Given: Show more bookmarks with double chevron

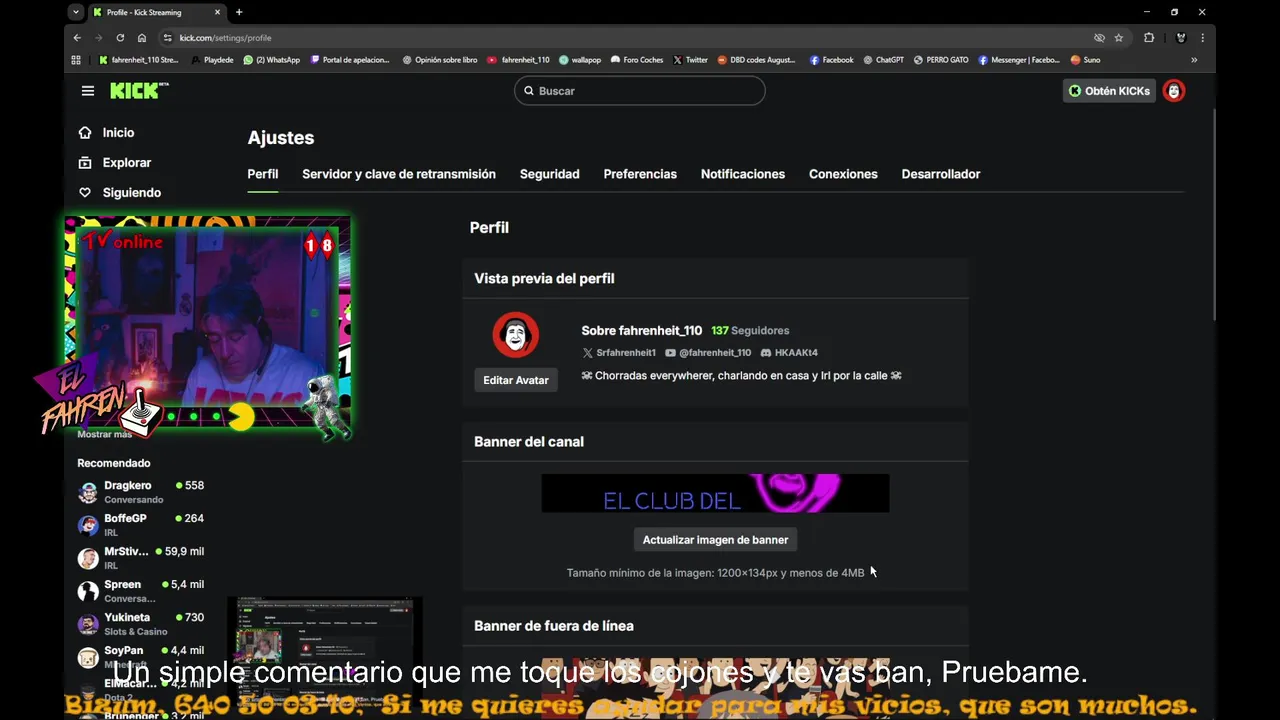Looking at the screenshot, I should tap(1194, 60).
